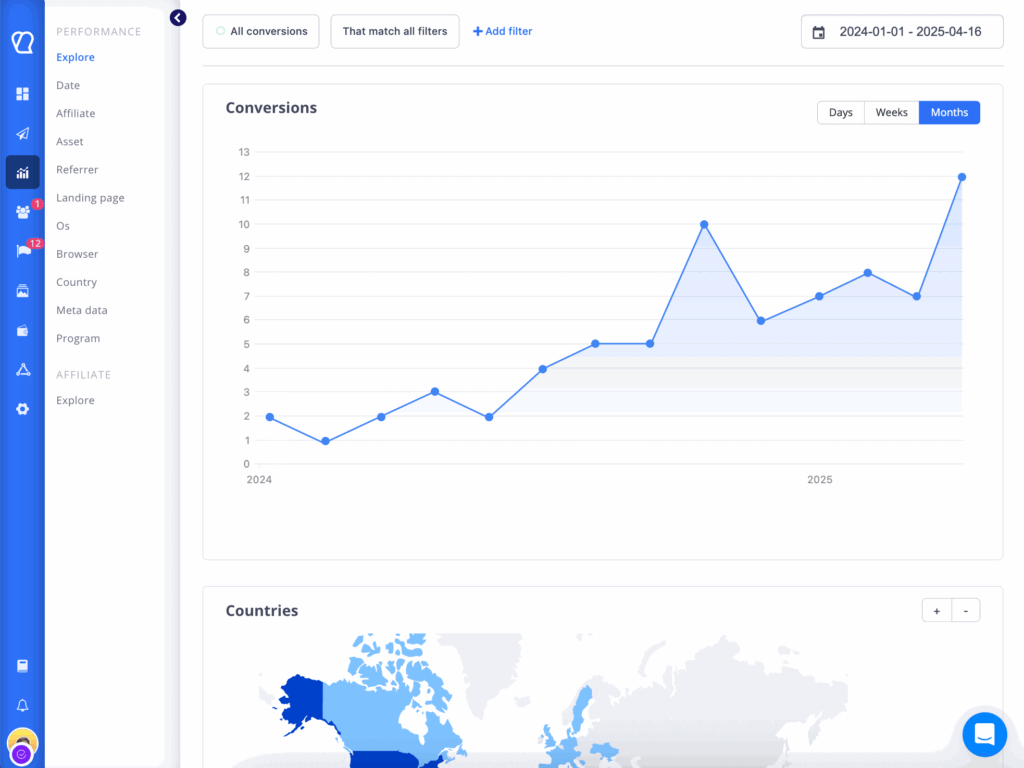Open the chat support bubble
Image resolution: width=1024 pixels, height=768 pixels.
984,735
